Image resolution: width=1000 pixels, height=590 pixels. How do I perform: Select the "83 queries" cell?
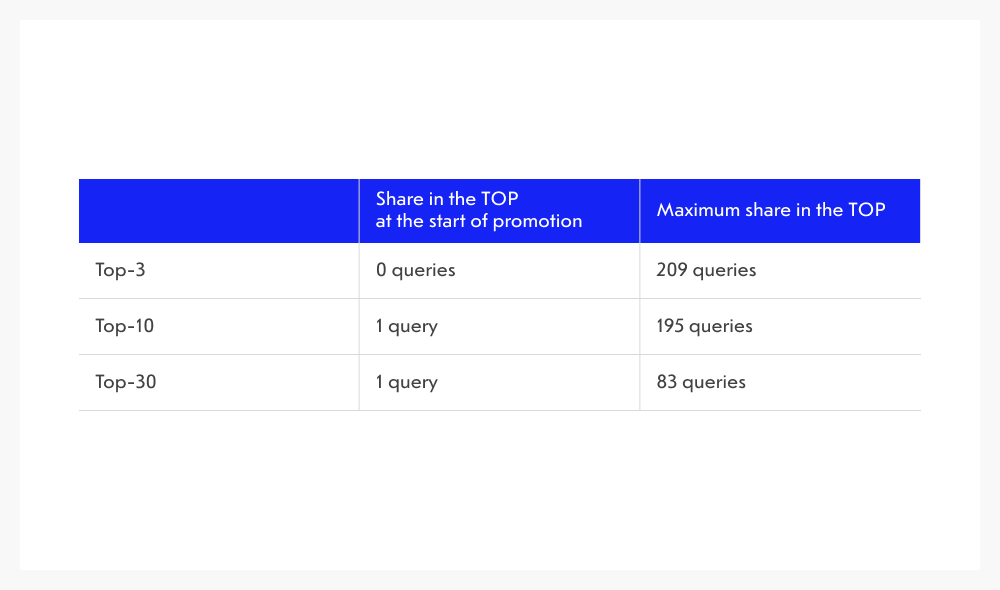point(701,382)
